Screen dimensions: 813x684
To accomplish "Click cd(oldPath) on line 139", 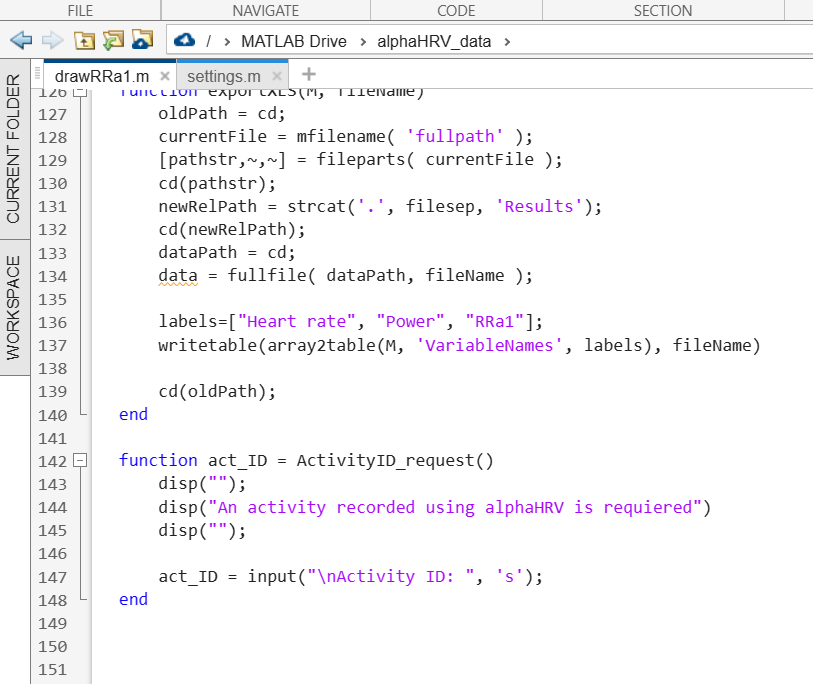I will 217,391.
